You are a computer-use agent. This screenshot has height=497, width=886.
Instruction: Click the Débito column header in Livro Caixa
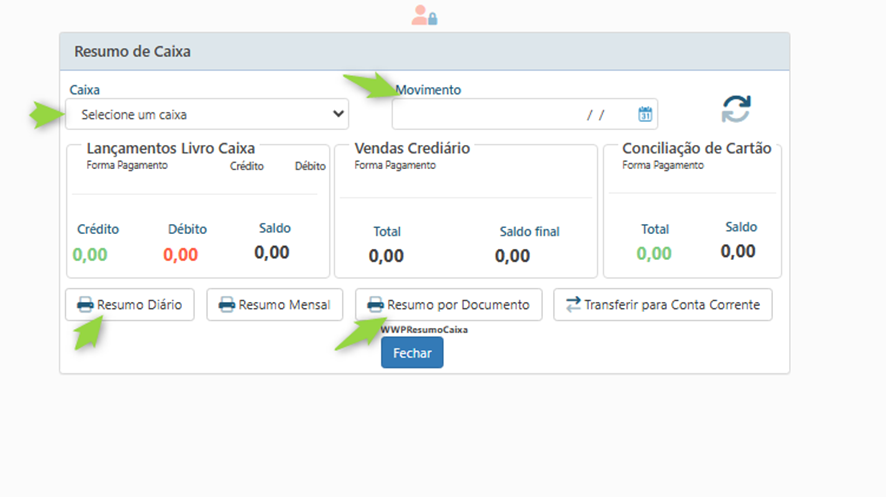pyautogui.click(x=310, y=166)
